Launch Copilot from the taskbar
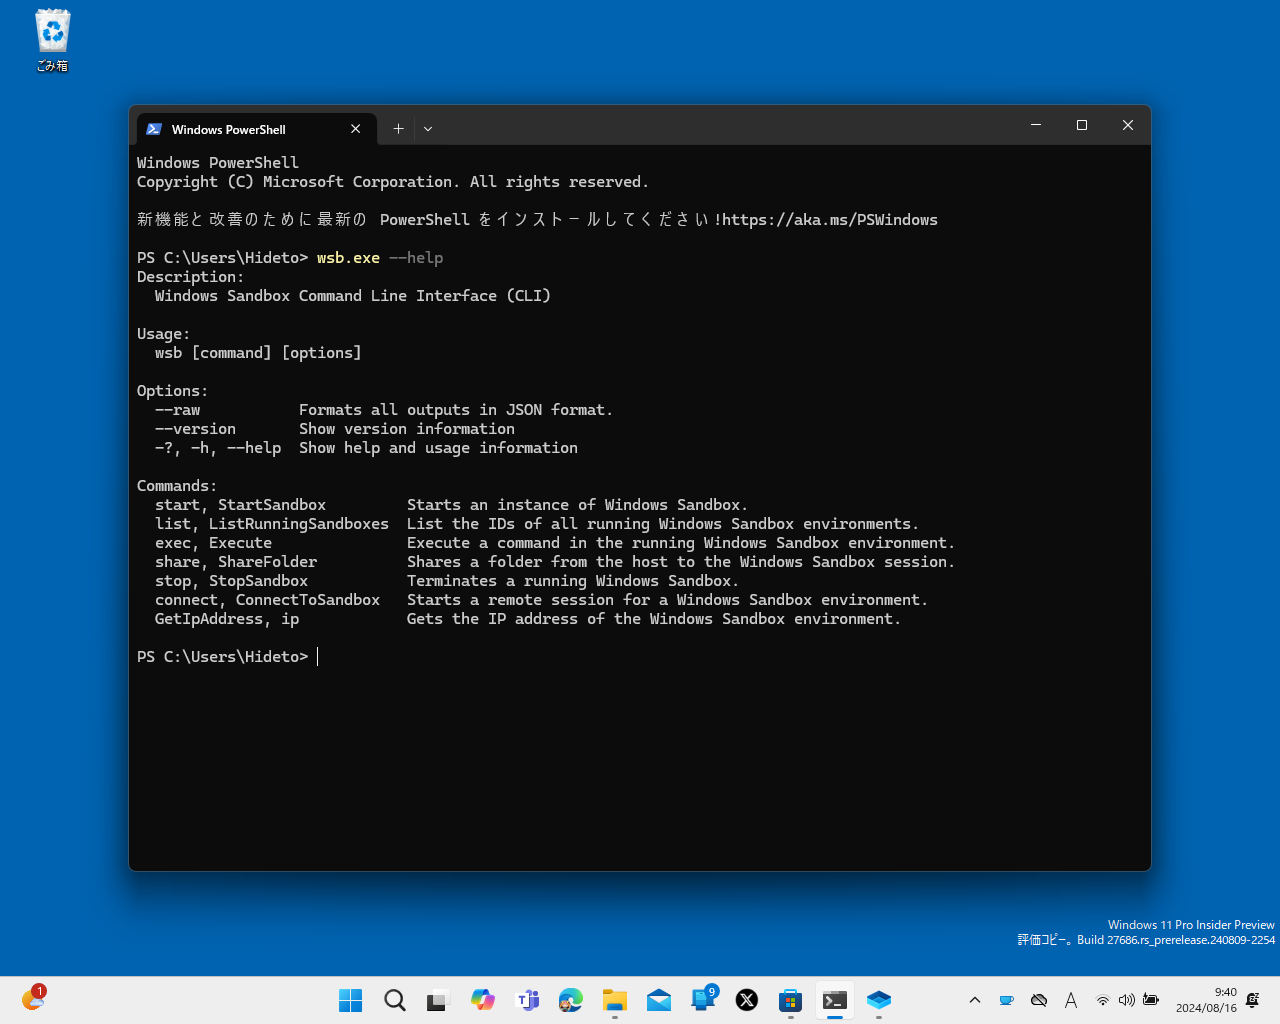1280x1024 pixels. coord(483,1000)
